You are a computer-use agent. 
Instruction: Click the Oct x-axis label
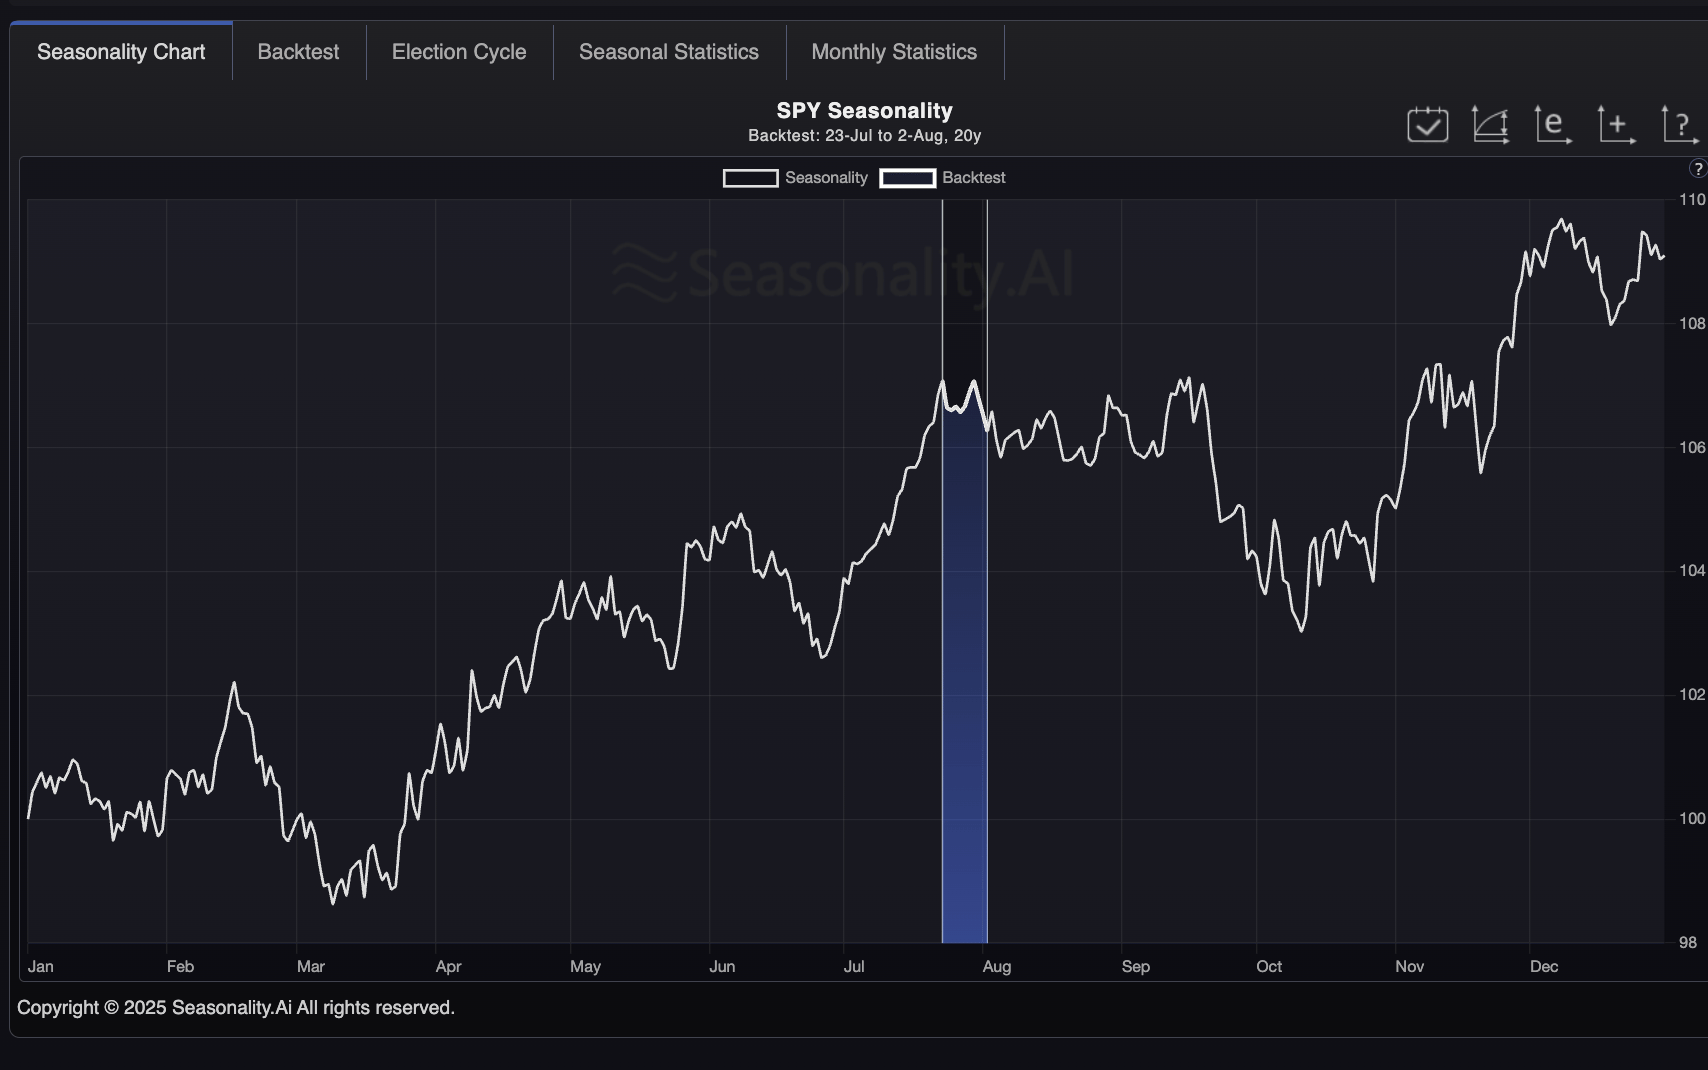1269,967
